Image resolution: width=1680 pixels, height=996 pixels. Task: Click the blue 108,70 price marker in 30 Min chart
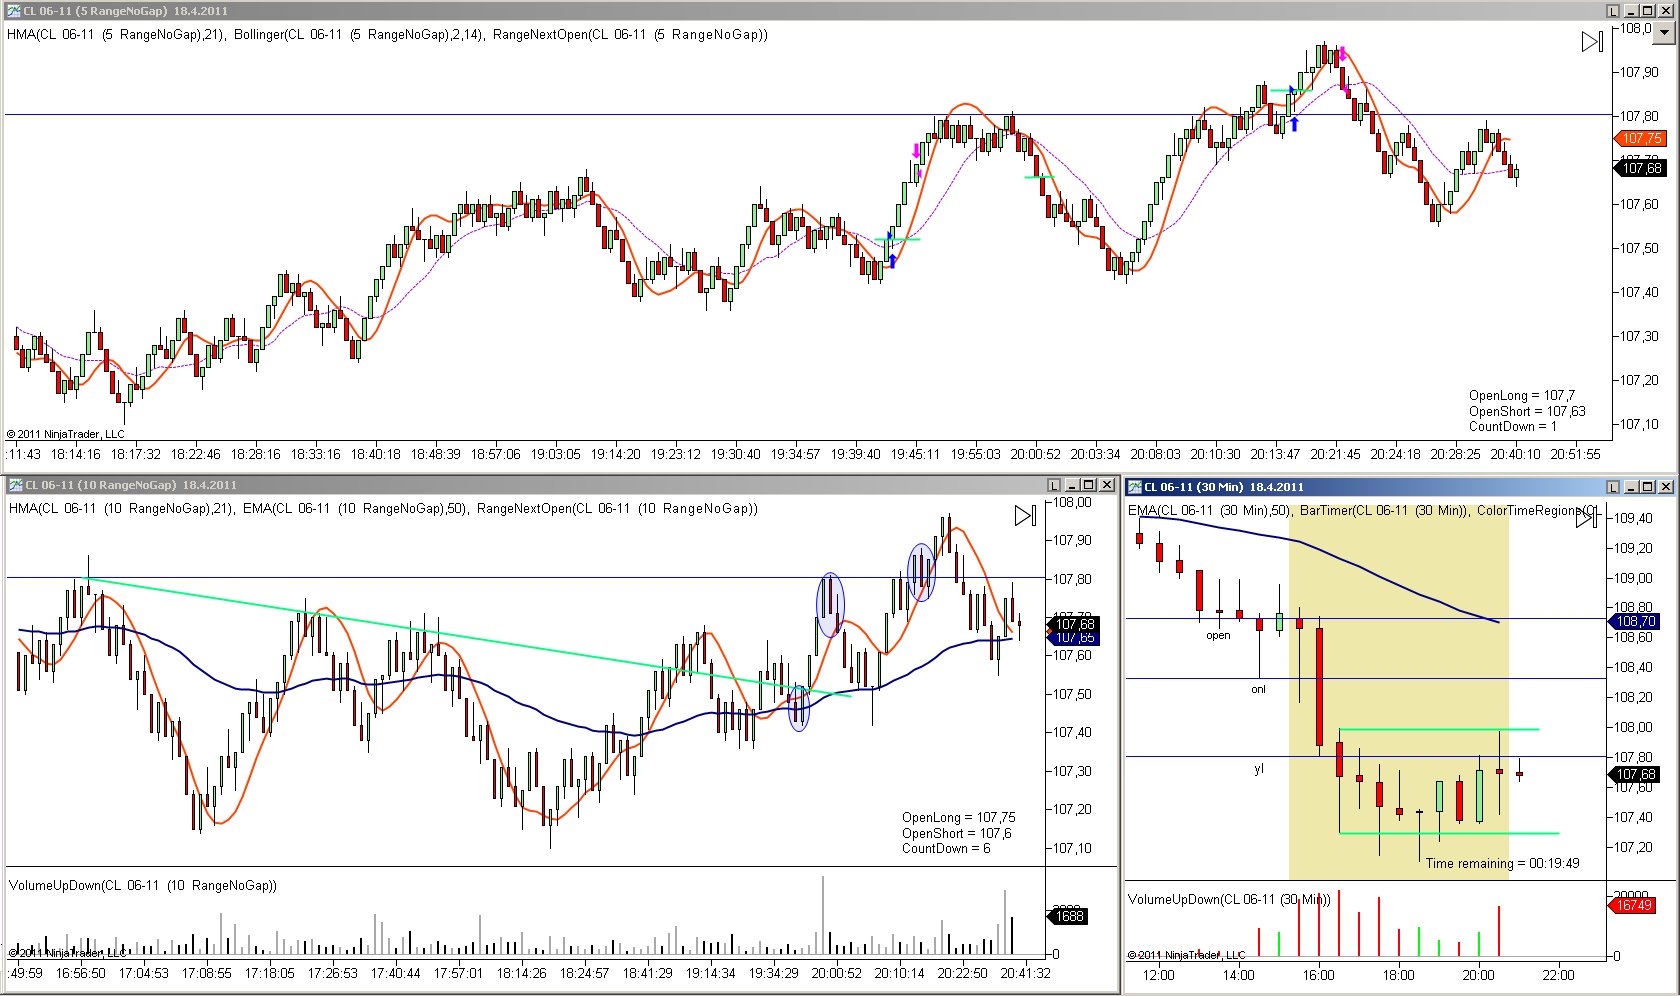pyautogui.click(x=1635, y=621)
